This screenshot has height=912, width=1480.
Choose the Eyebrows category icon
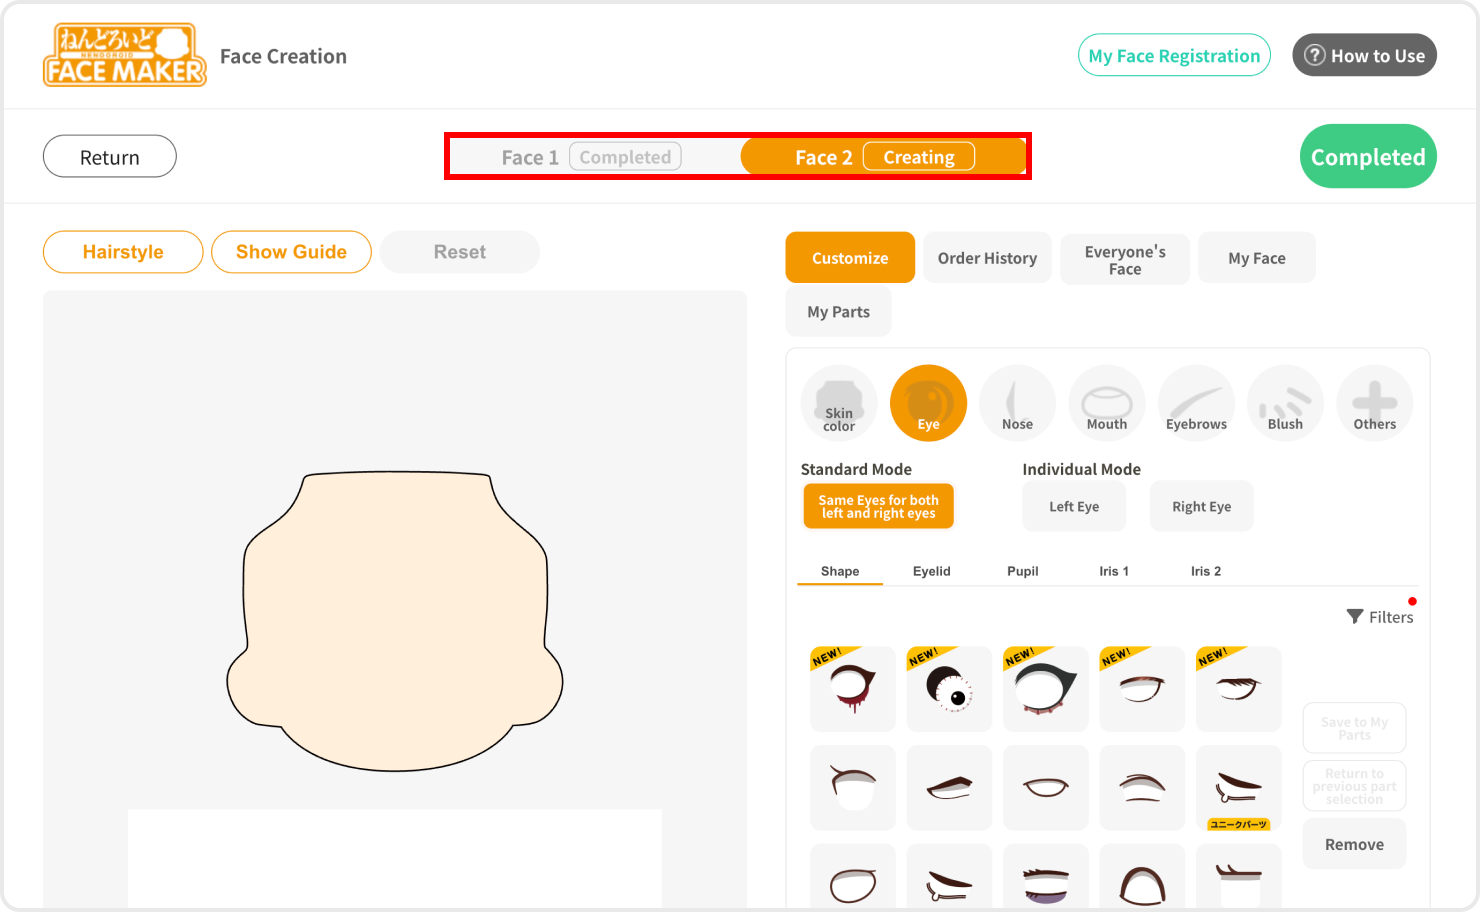(x=1196, y=403)
